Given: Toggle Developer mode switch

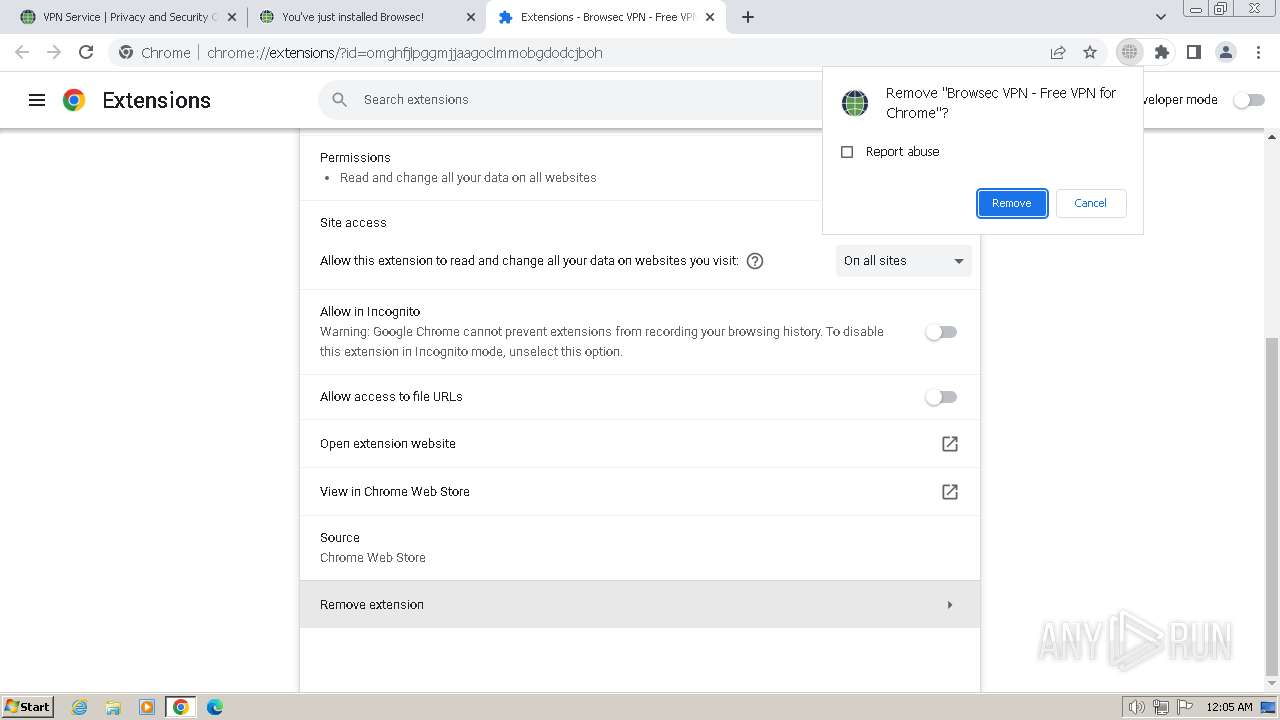Looking at the screenshot, I should pyautogui.click(x=1248, y=100).
